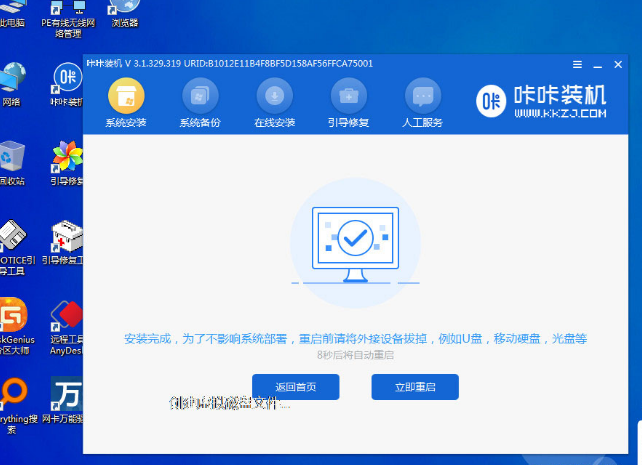
Task: Click the 人工服务 support chat icon
Action: pyautogui.click(x=422, y=98)
